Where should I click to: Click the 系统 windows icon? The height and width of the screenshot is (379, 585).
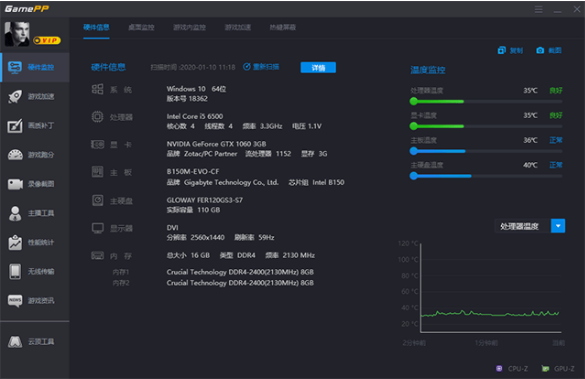[x=97, y=89]
